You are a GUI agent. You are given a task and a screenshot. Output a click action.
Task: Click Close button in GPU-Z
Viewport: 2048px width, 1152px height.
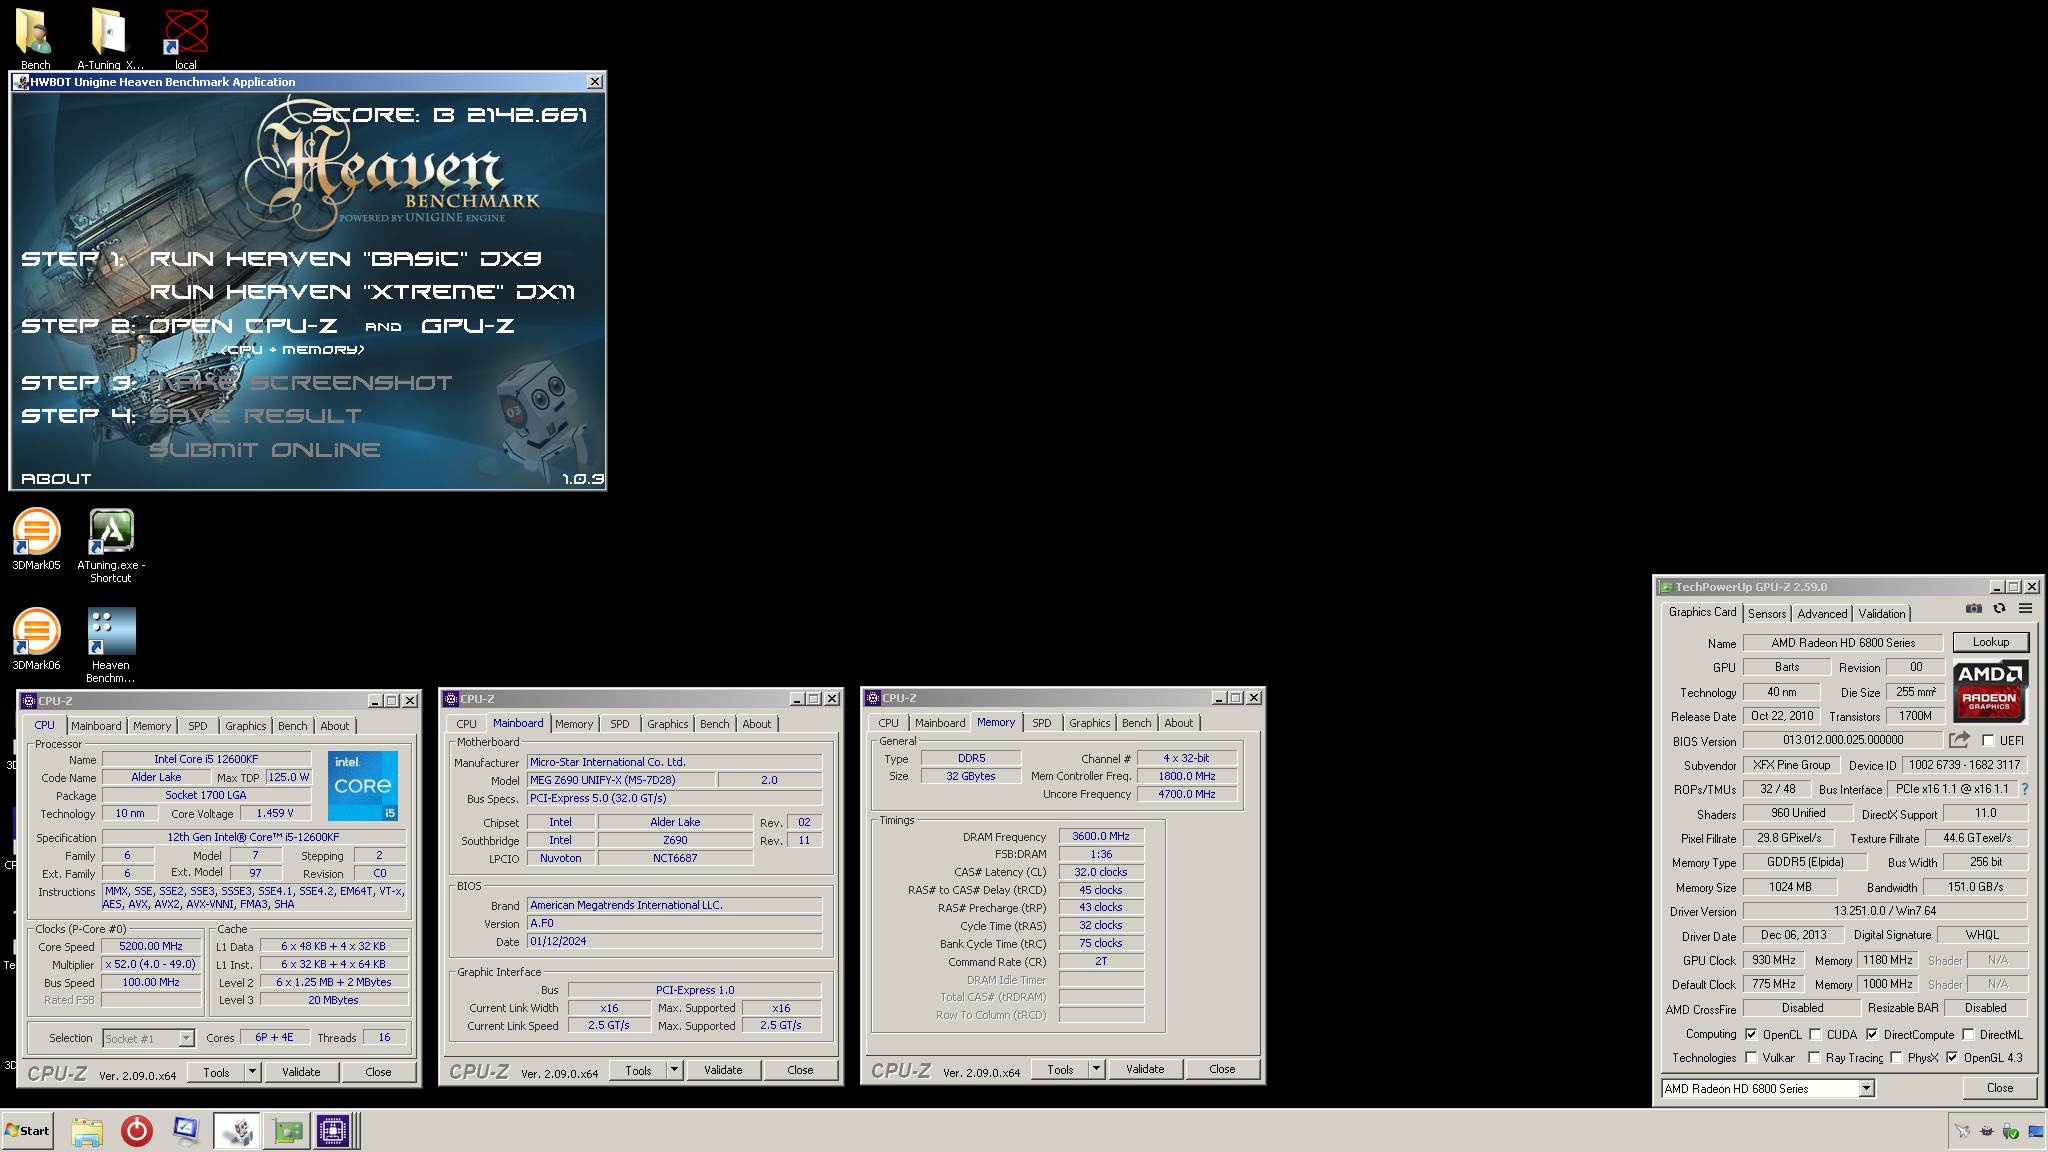pyautogui.click(x=2000, y=1088)
